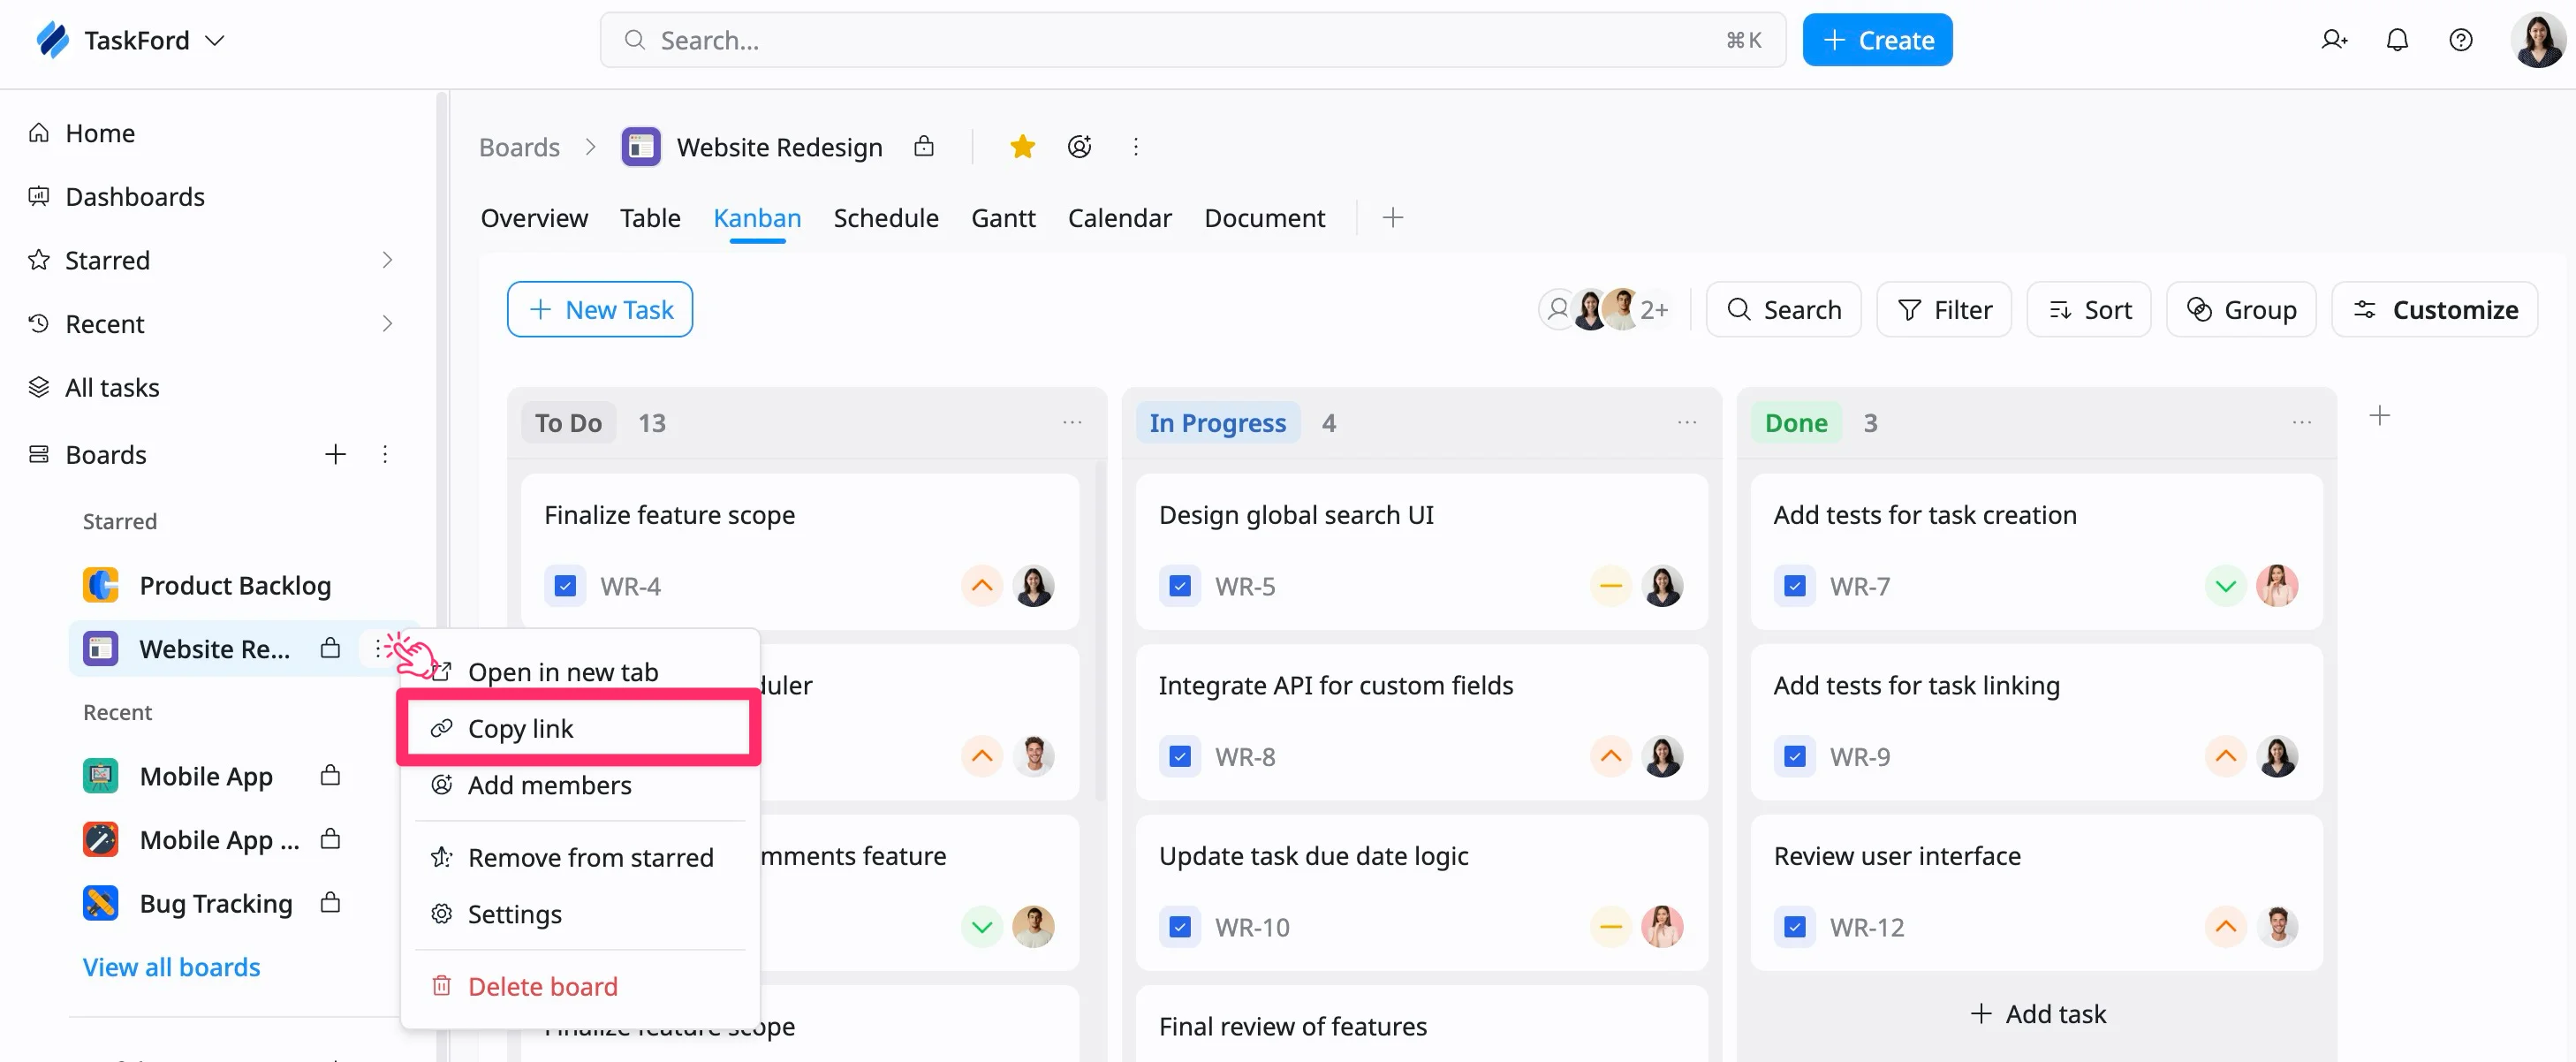Expand the Recent section in sidebar
The width and height of the screenshot is (2576, 1062).
[387, 323]
